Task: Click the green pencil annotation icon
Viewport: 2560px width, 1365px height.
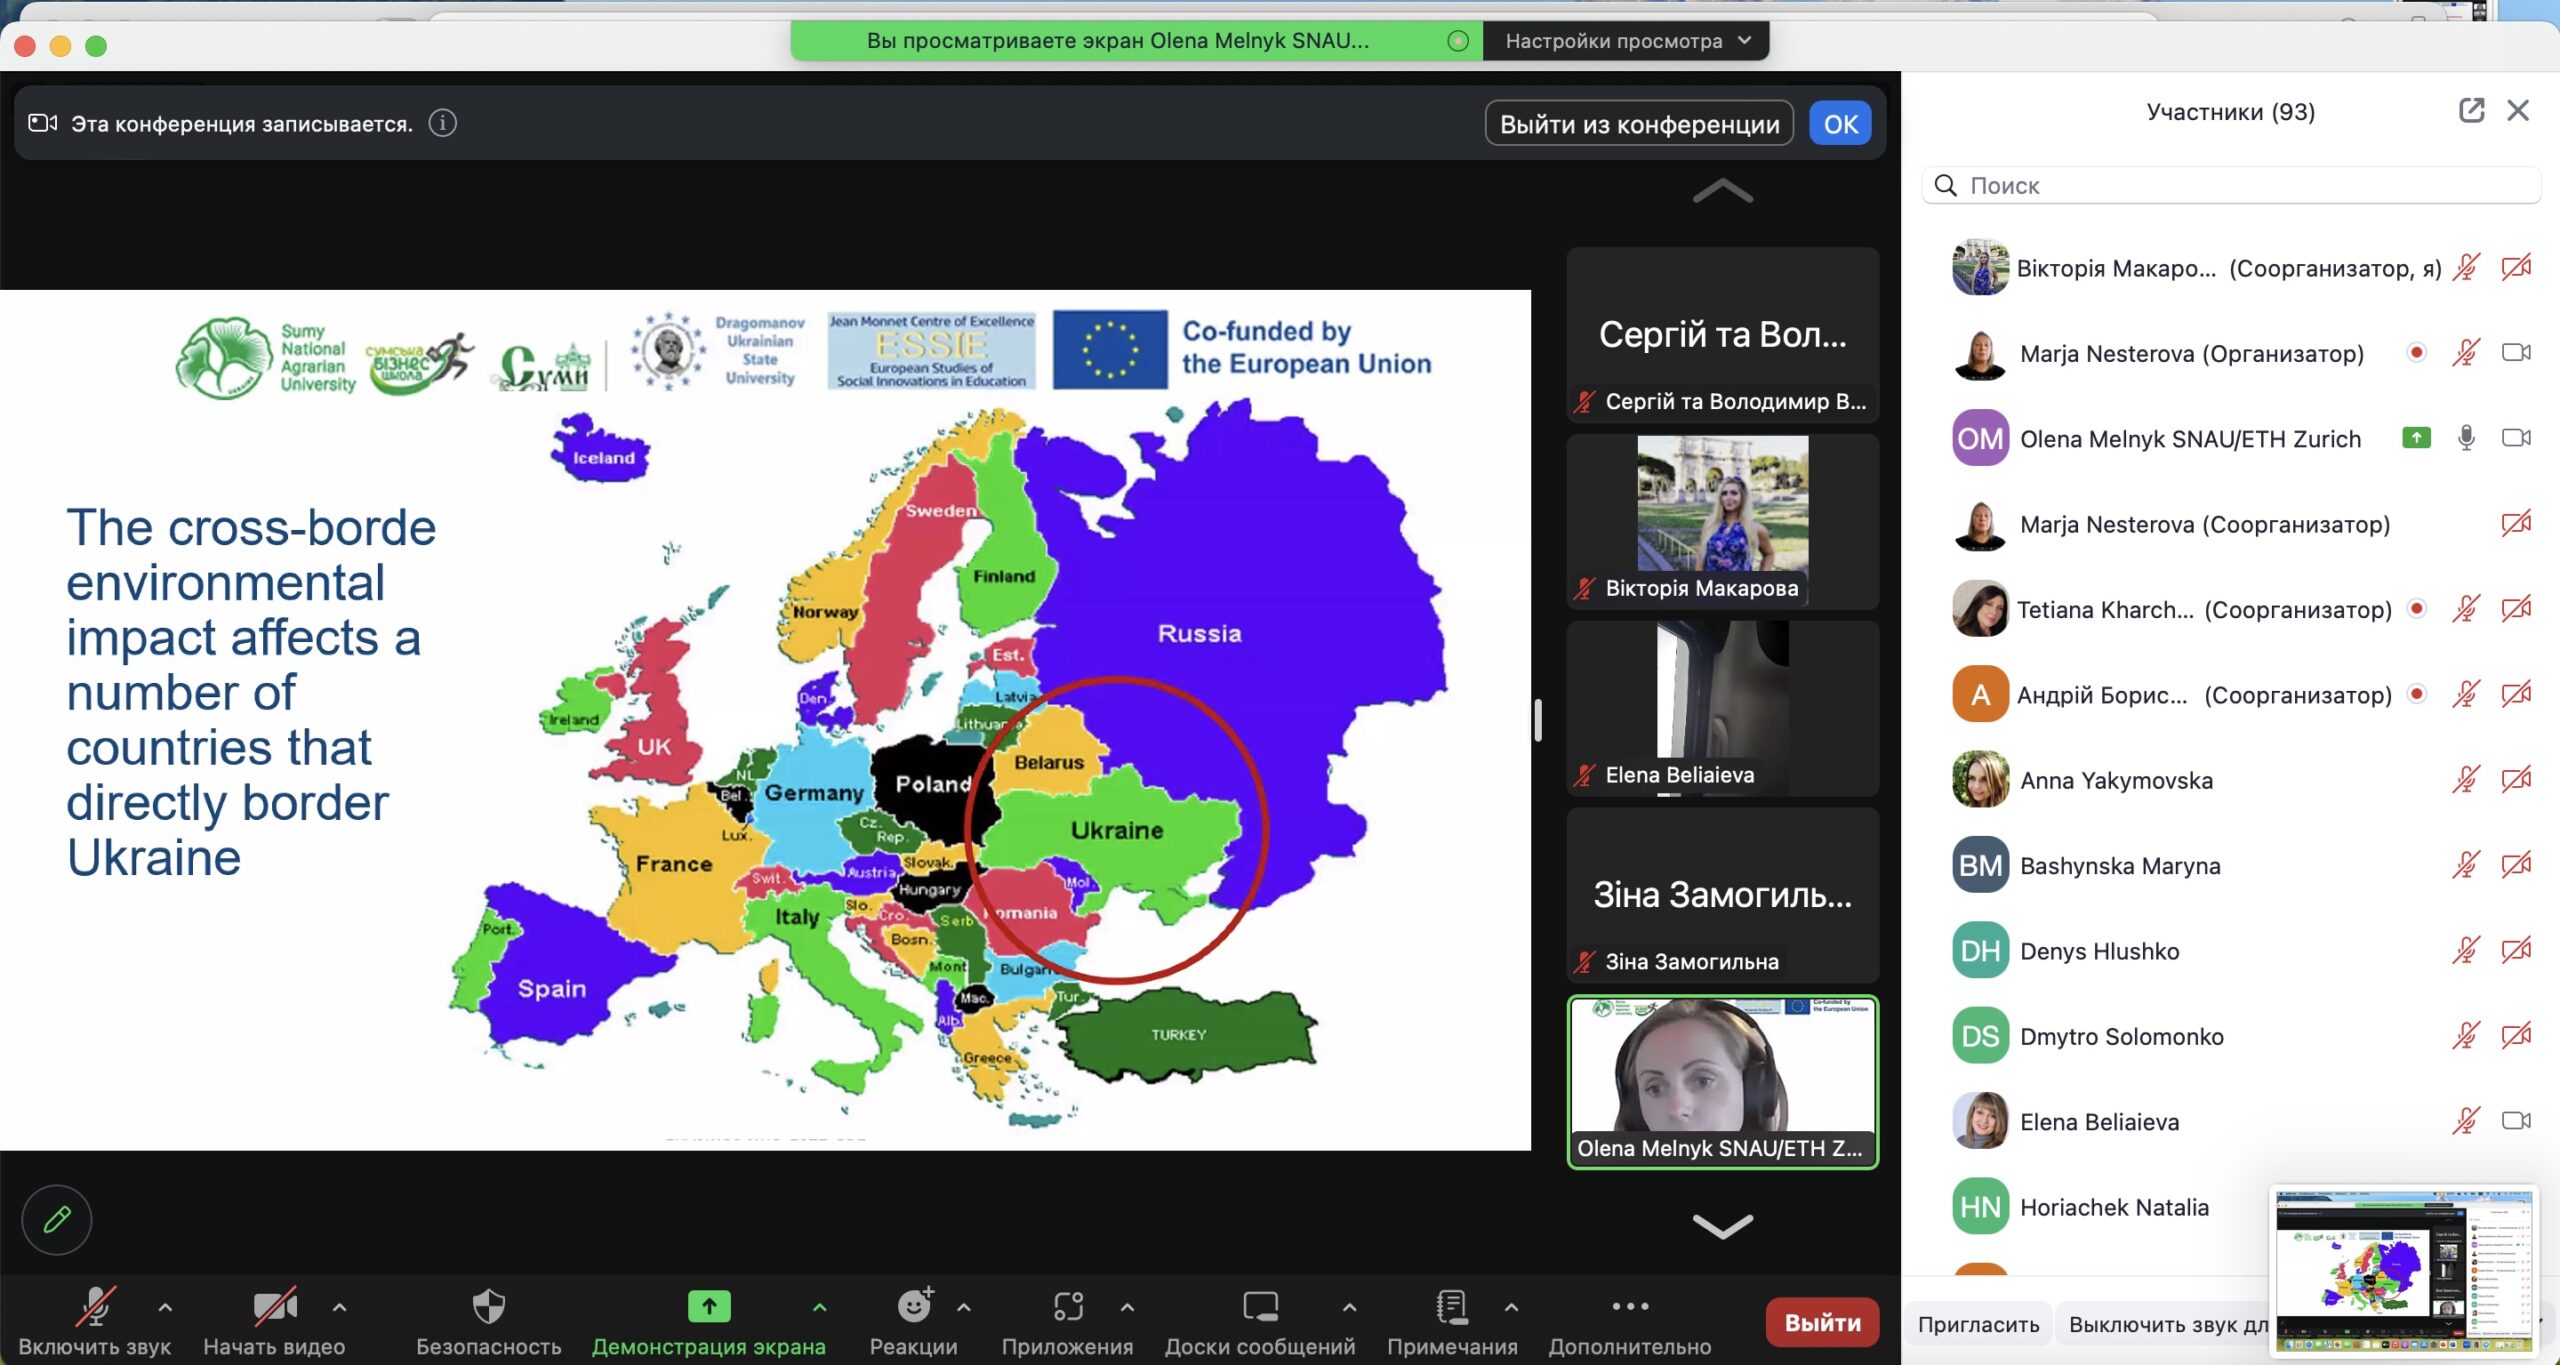Action: 57,1218
